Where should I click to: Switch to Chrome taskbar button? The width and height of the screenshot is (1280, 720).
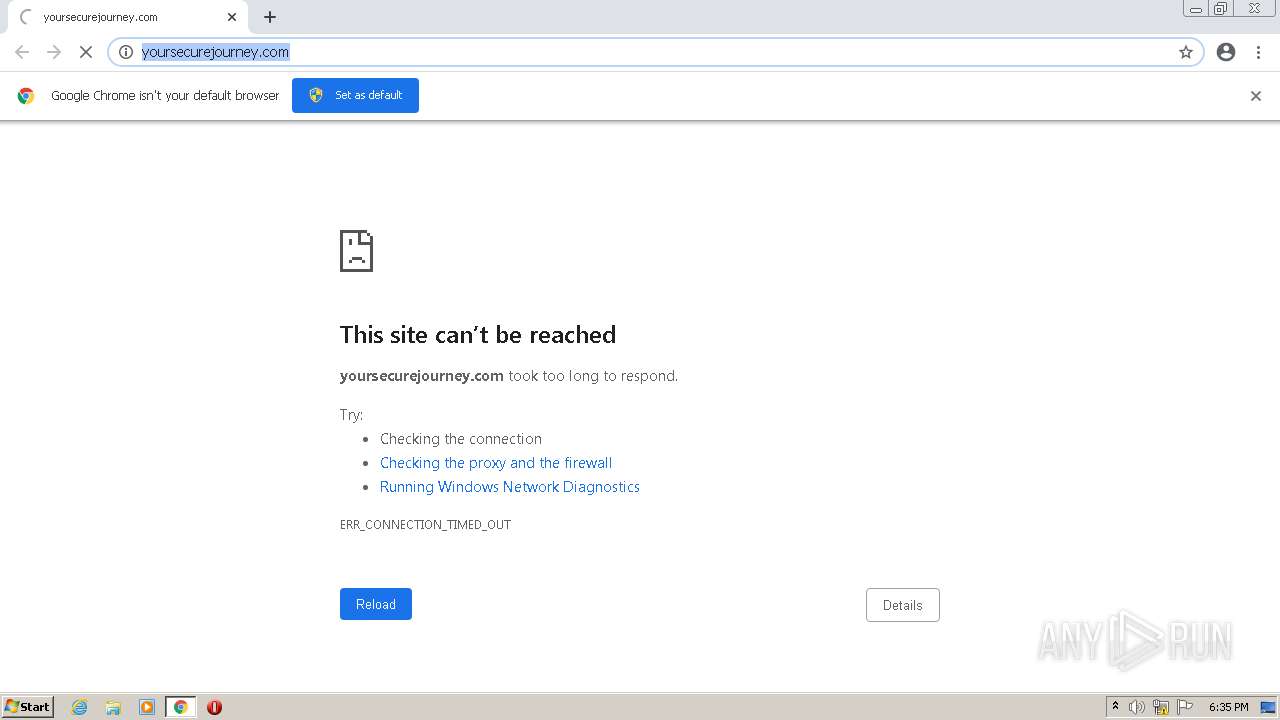pos(180,707)
